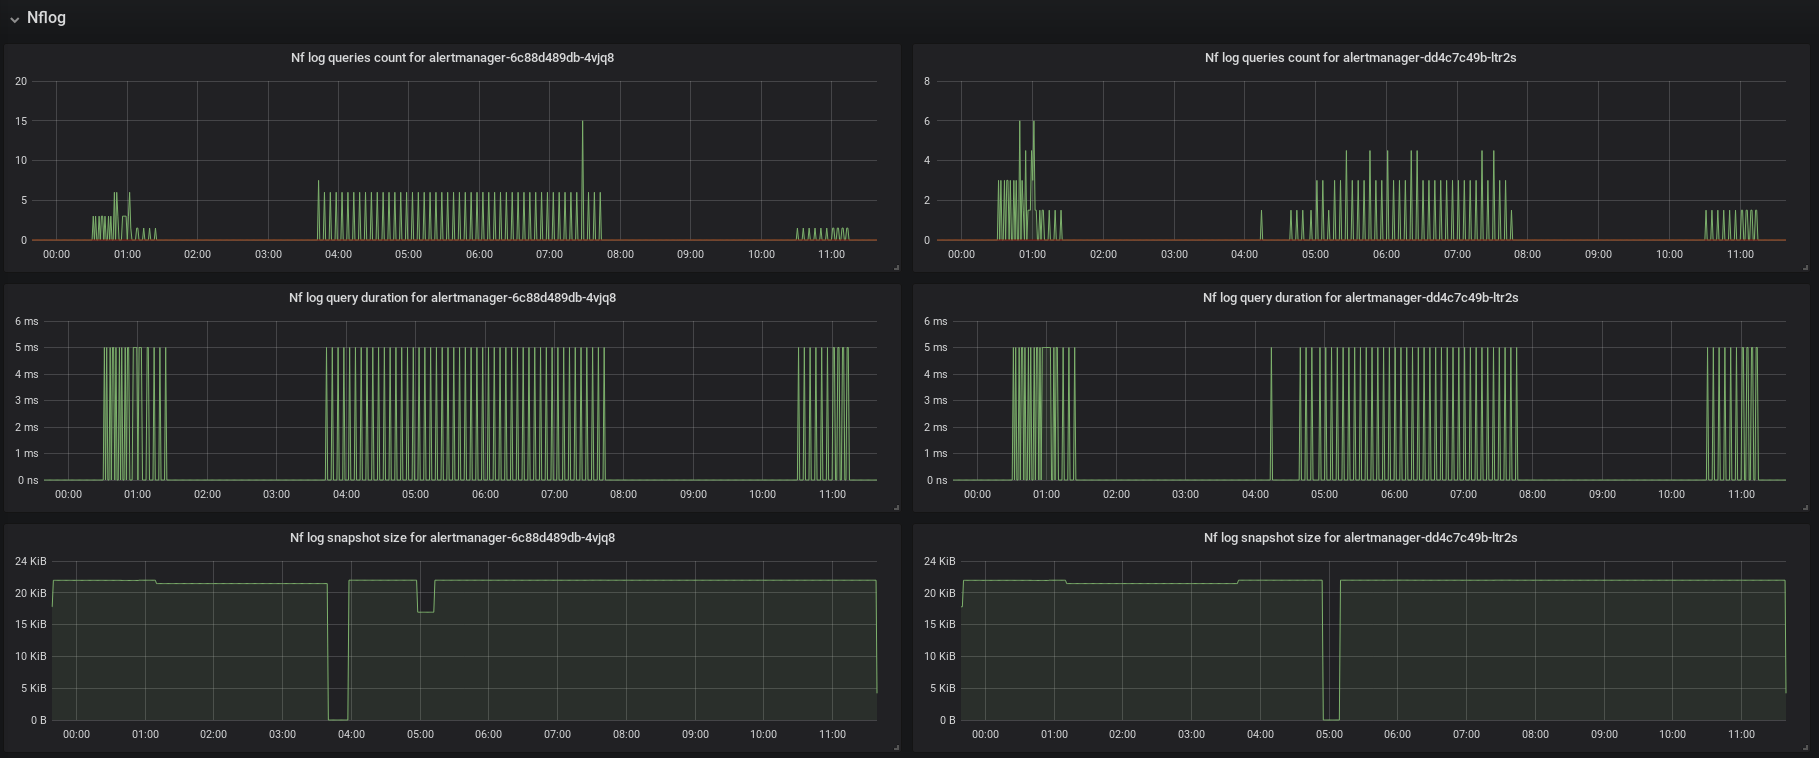Open query duration ltr2s panel title menu
The height and width of the screenshot is (758, 1819).
(x=1360, y=298)
